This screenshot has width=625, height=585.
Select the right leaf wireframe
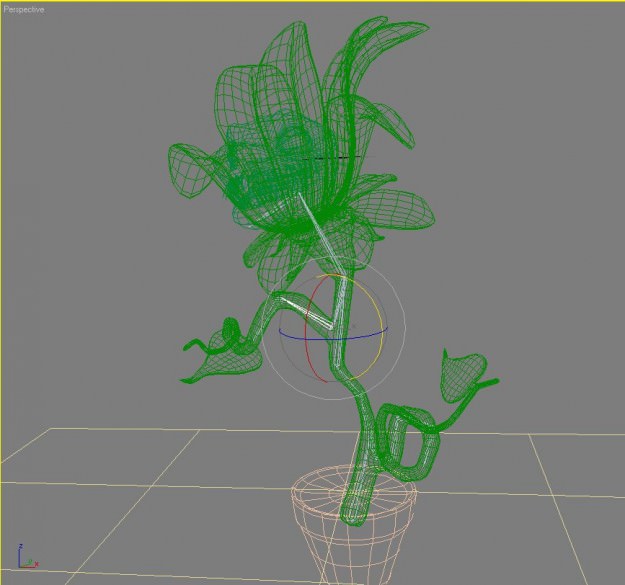pyautogui.click(x=462, y=377)
